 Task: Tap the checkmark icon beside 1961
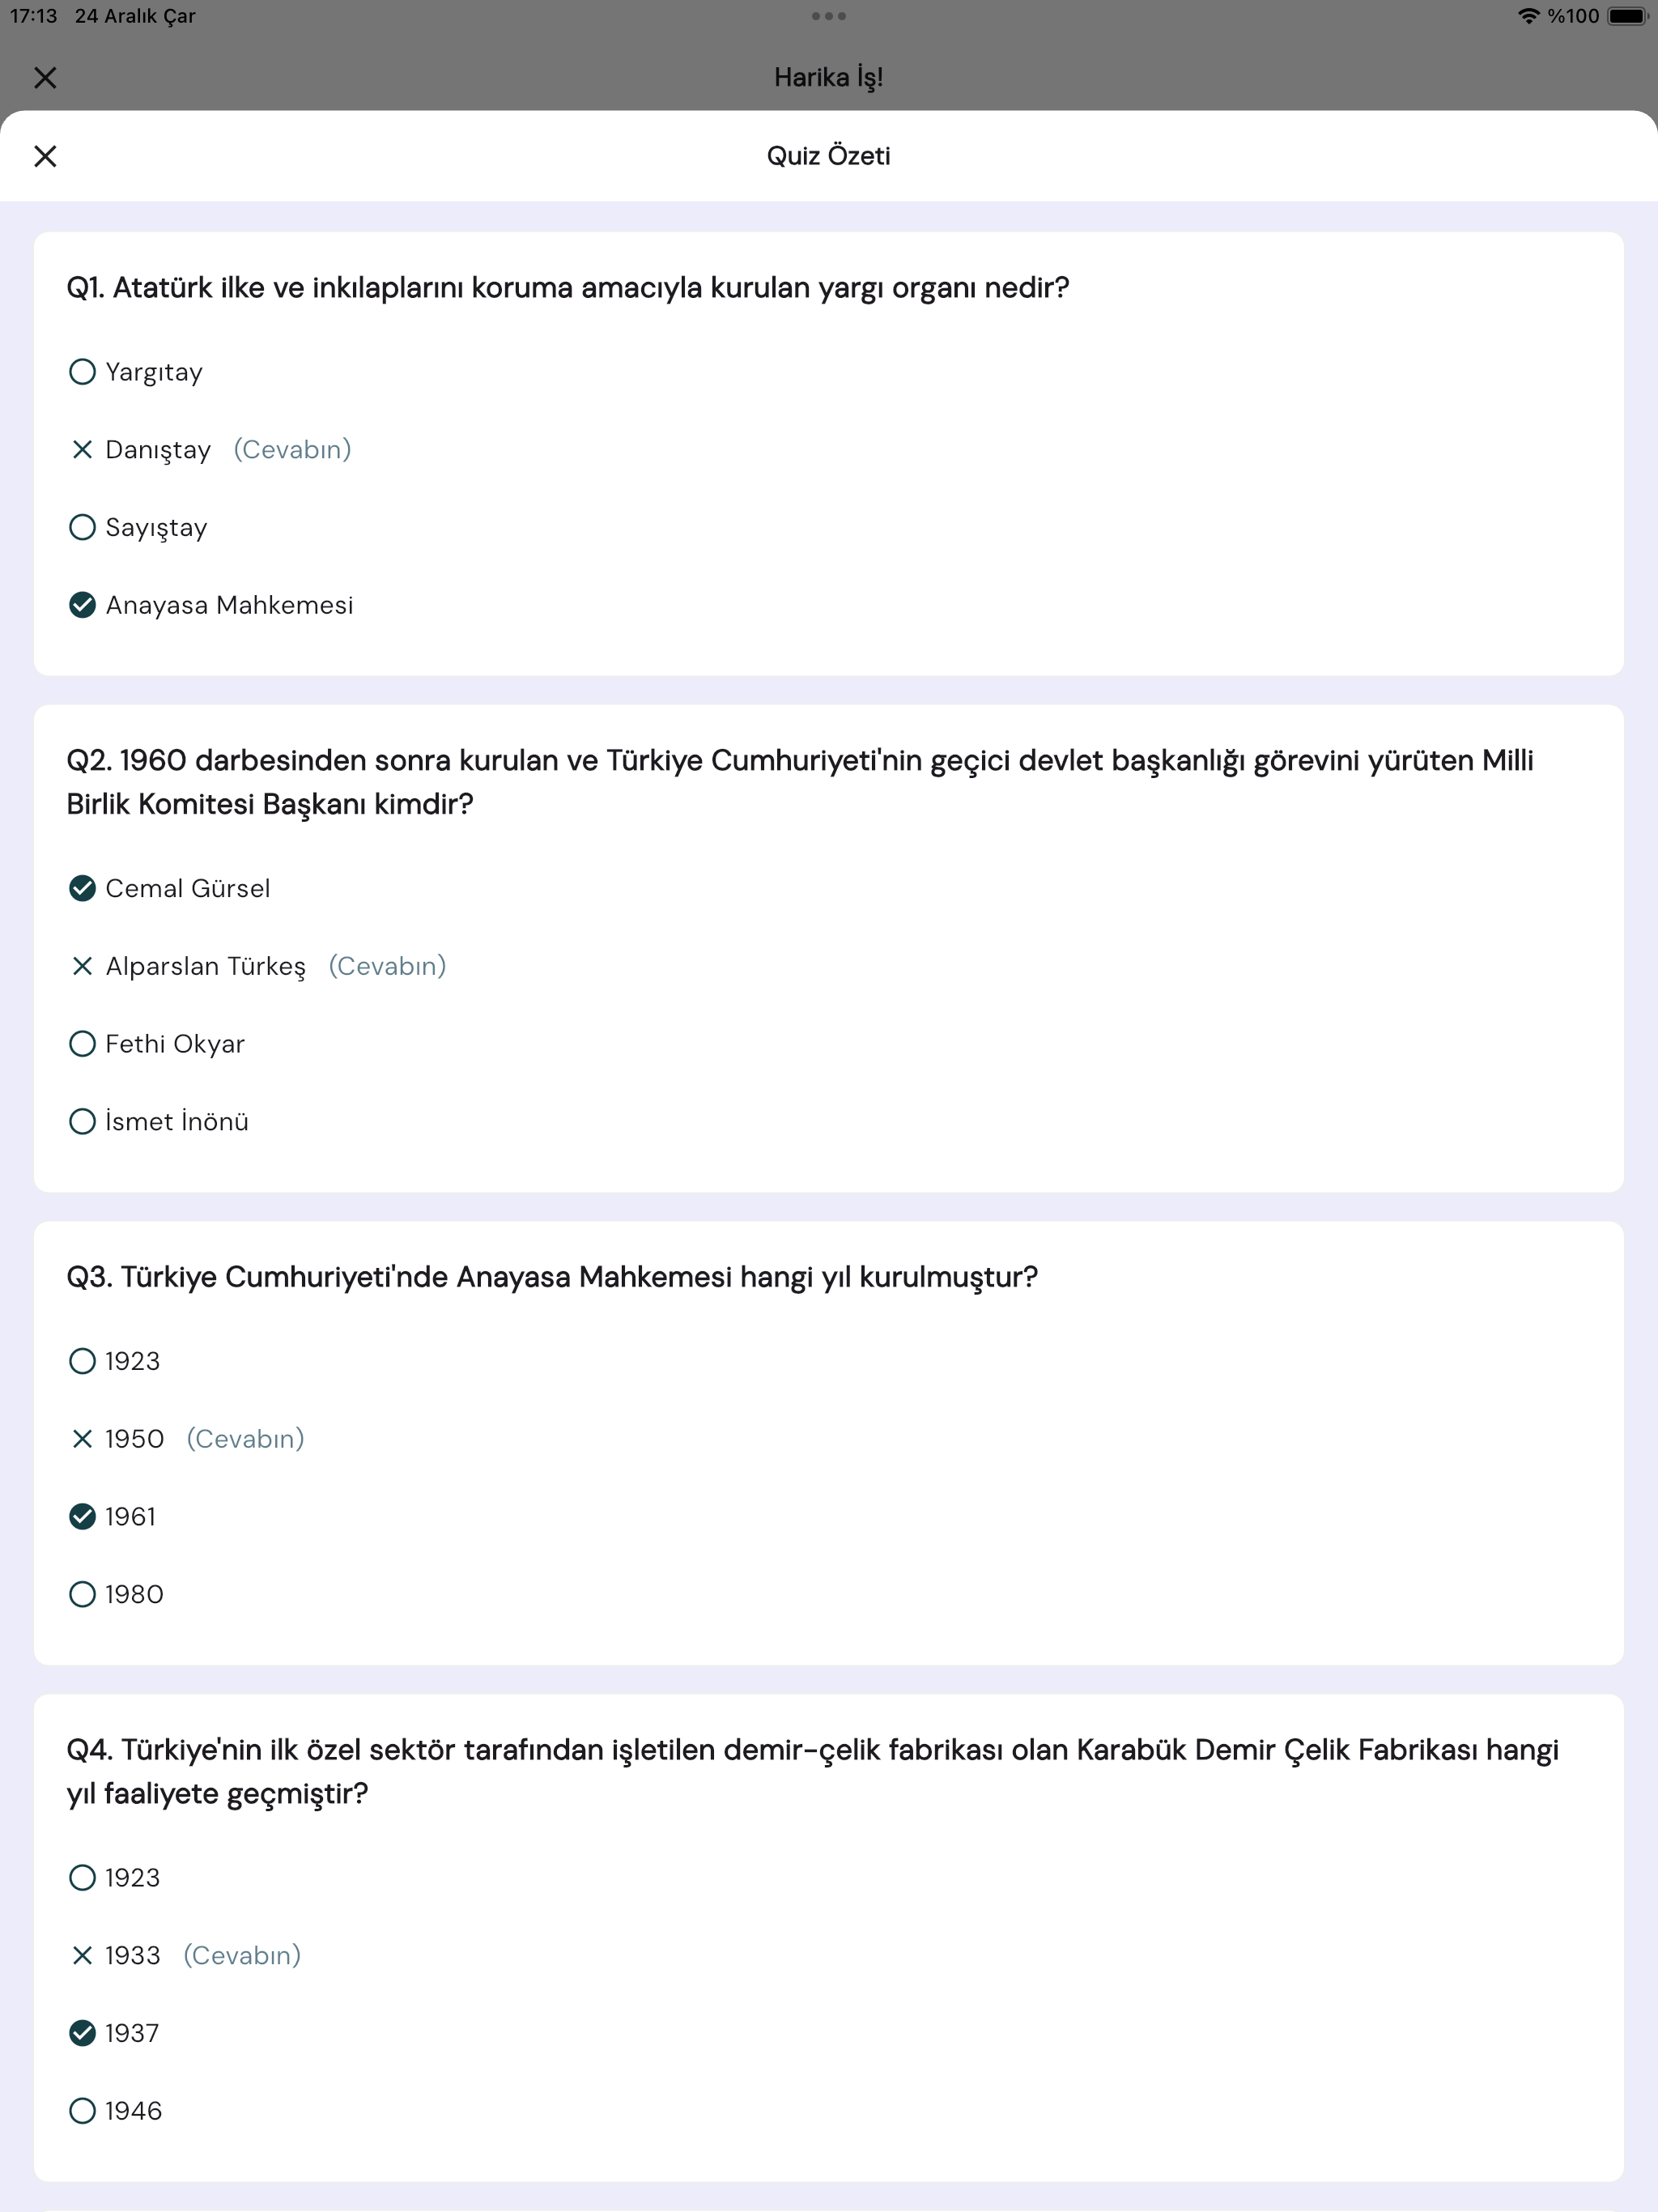click(x=82, y=1517)
